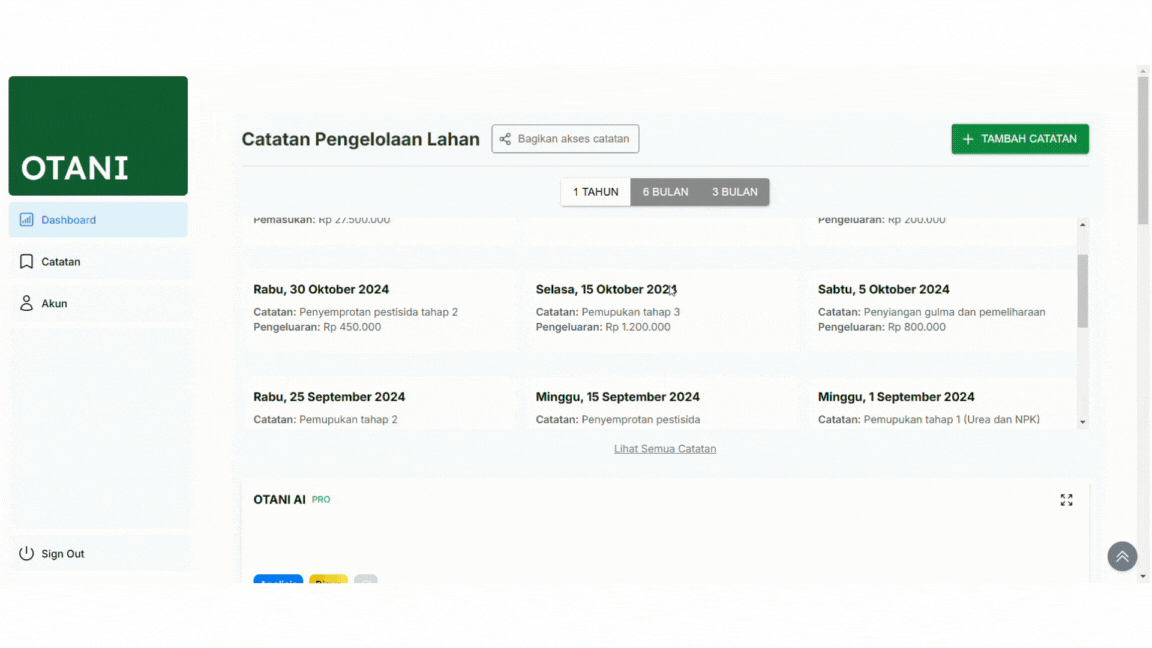
Task: Click the share icon beside Bagikan akses catatan
Action: [505, 139]
